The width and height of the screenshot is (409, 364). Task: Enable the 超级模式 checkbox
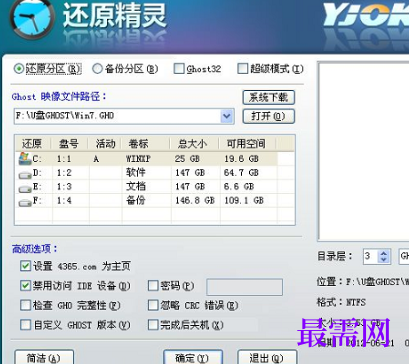pyautogui.click(x=242, y=69)
